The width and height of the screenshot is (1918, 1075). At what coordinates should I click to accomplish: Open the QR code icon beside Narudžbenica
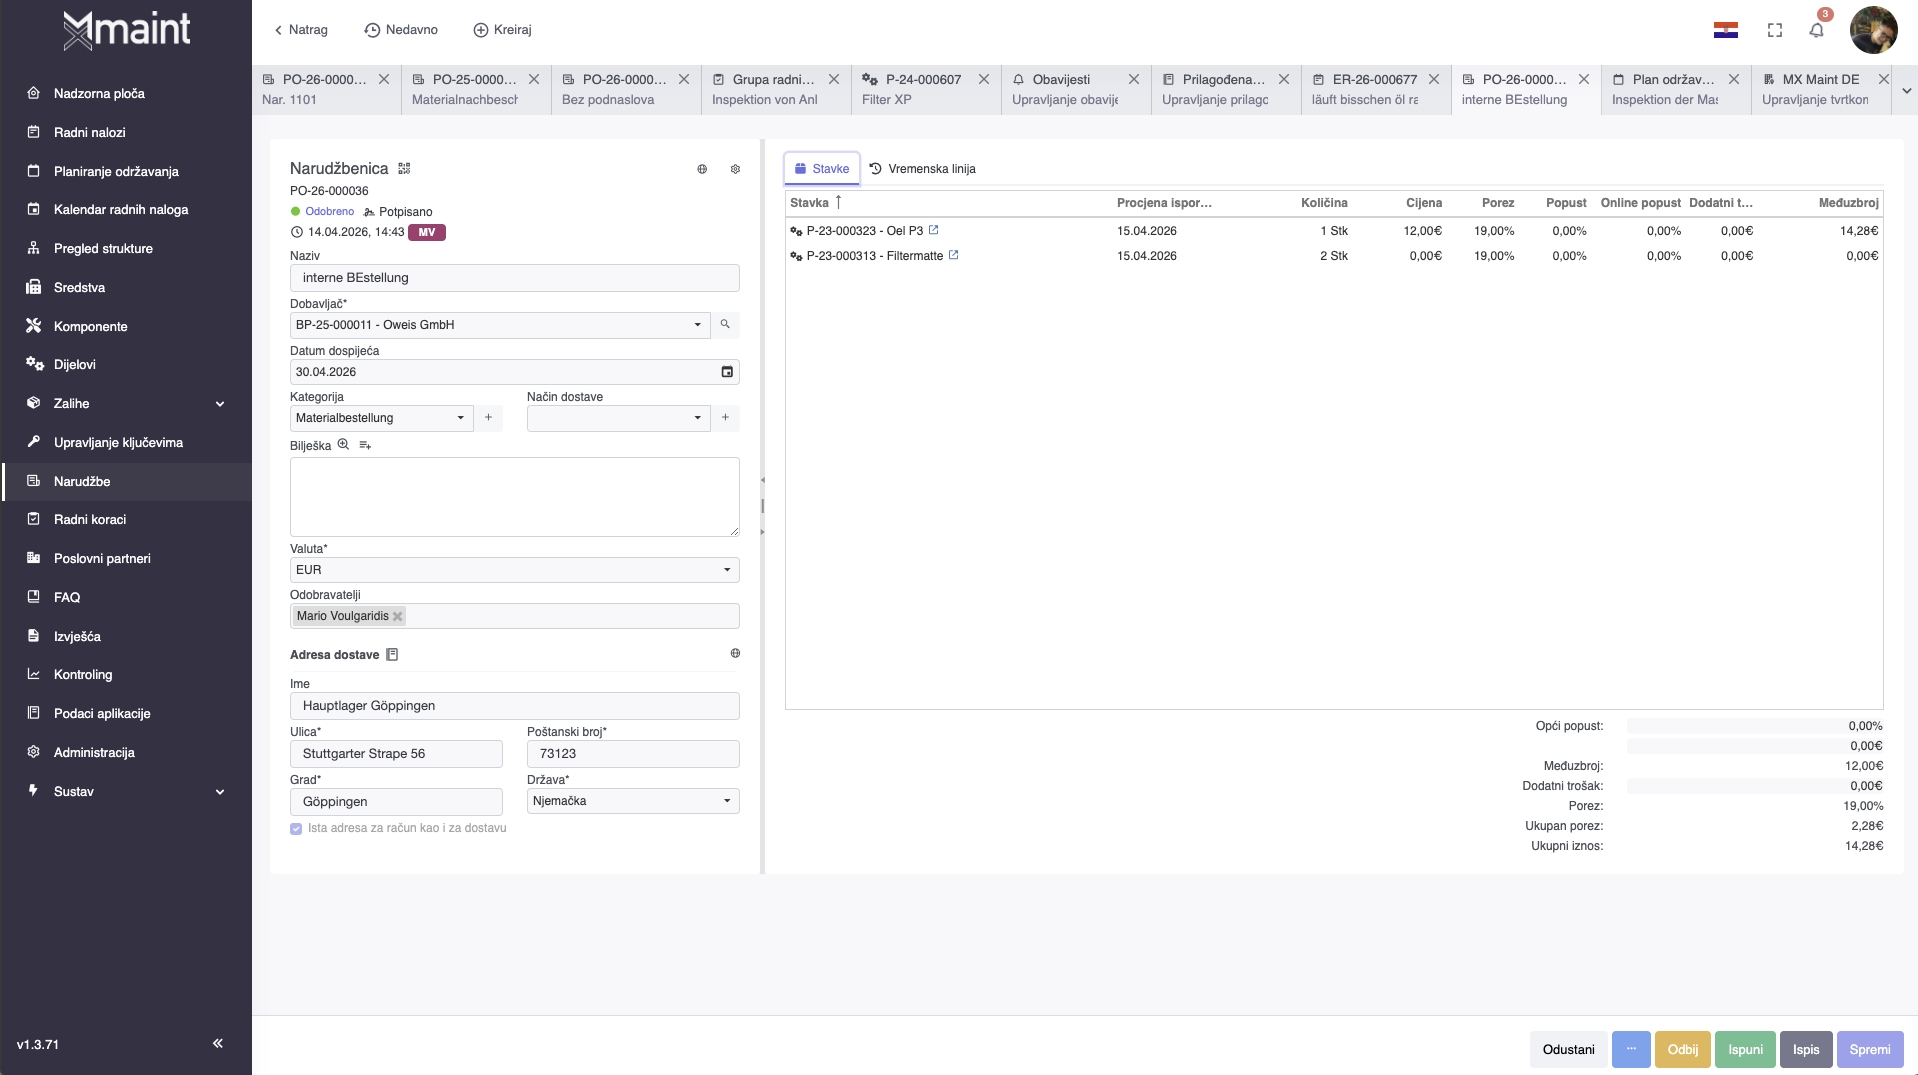404,168
